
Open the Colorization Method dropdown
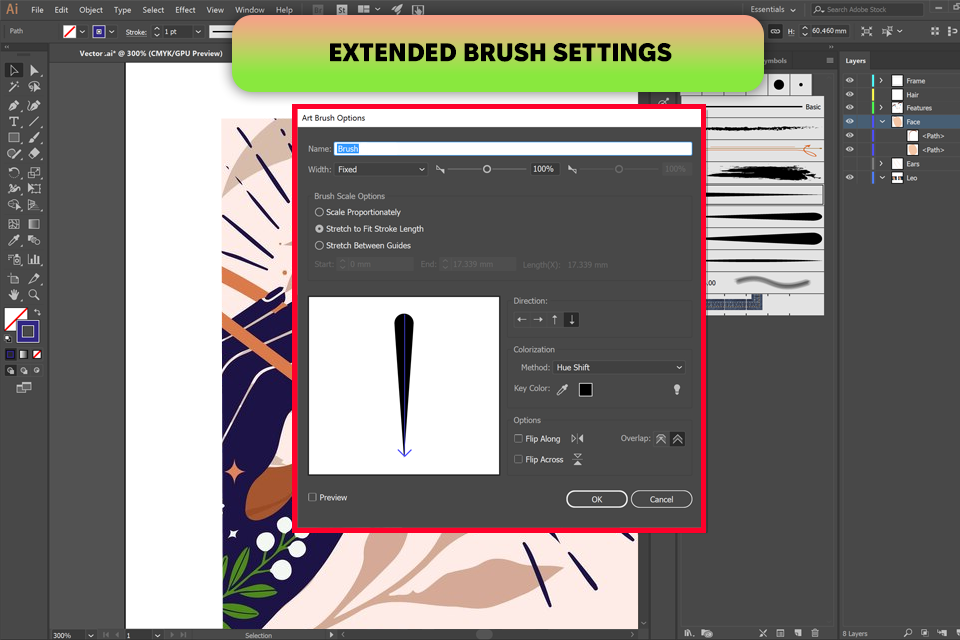pos(619,367)
